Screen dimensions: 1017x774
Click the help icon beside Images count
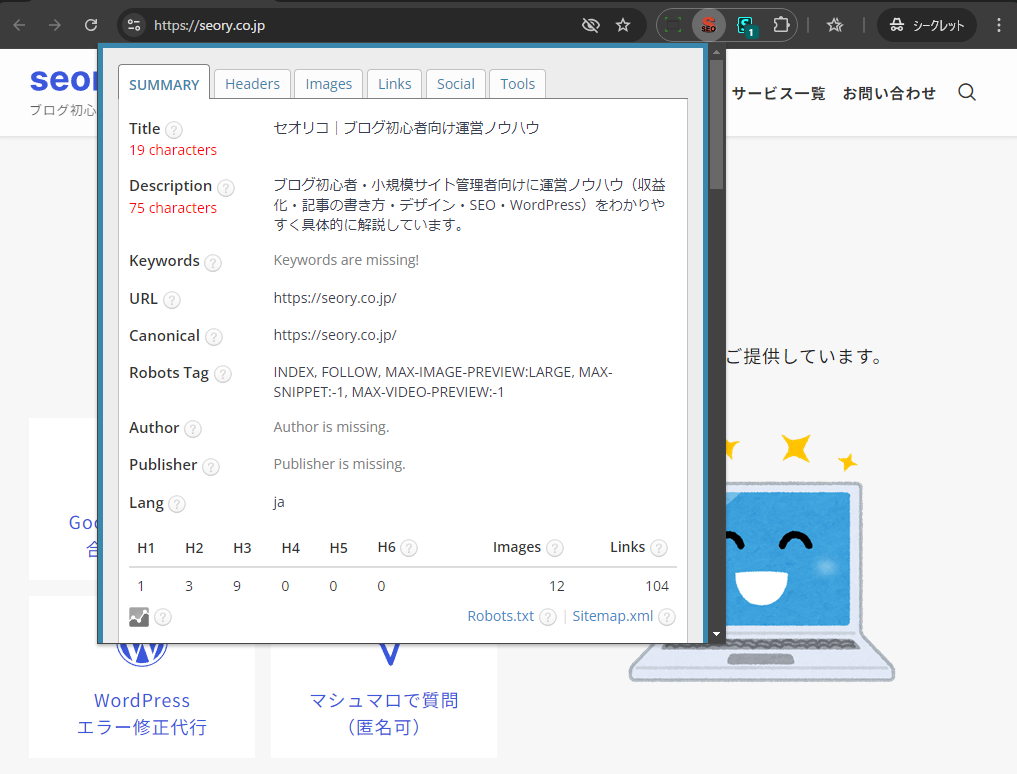pyautogui.click(x=555, y=549)
